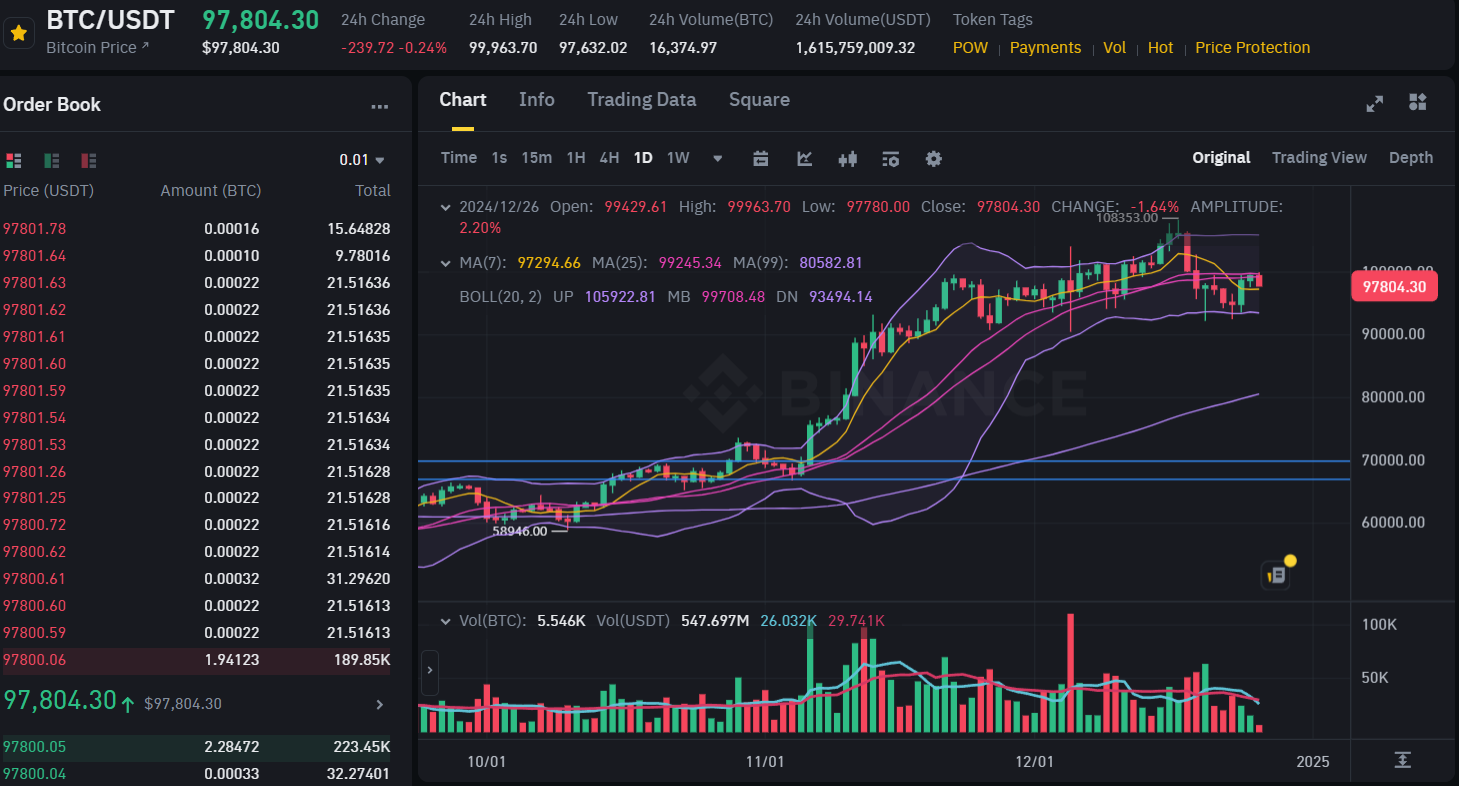Select the 4H time interval

coord(609,158)
